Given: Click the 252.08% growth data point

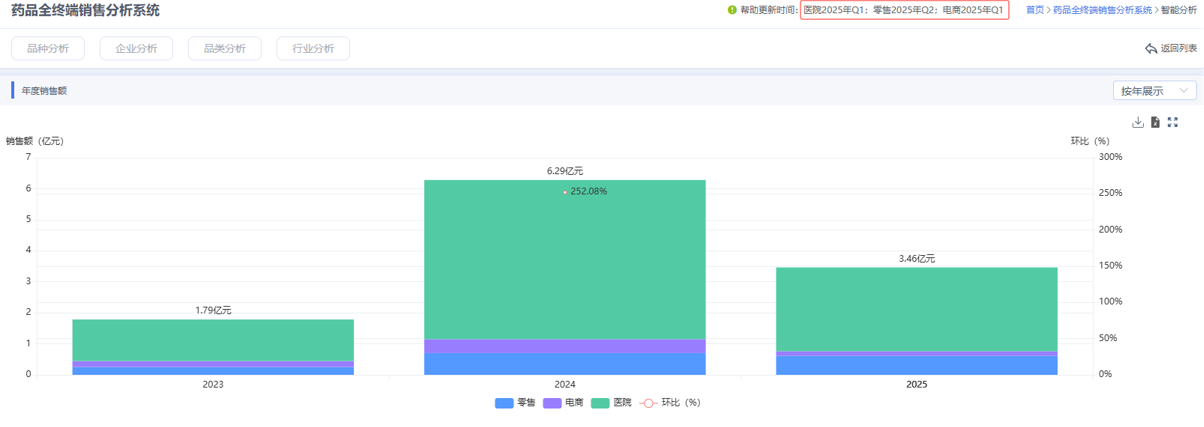Looking at the screenshot, I should tap(565, 192).
